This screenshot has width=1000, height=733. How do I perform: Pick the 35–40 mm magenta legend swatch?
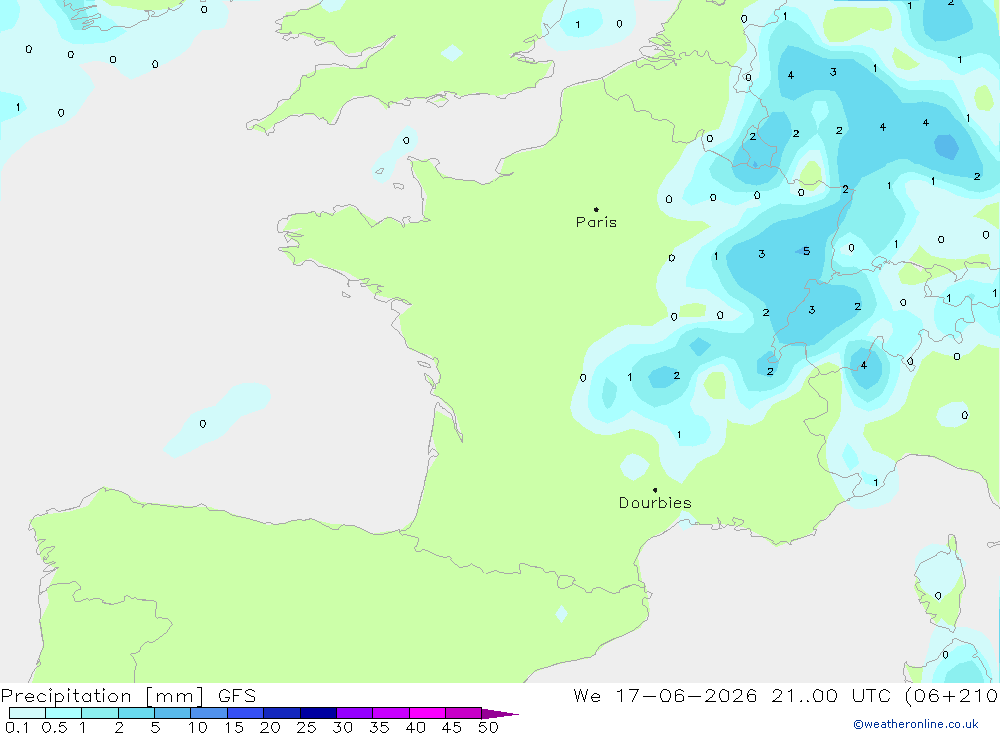pyautogui.click(x=390, y=713)
